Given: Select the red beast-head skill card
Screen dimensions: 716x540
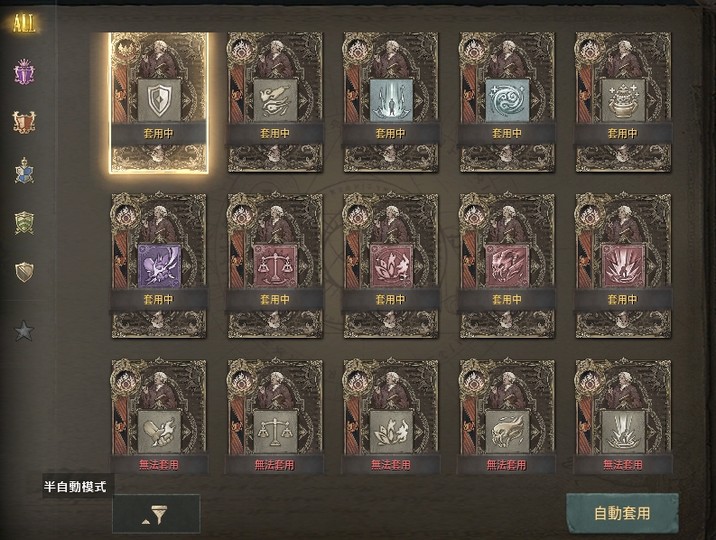Looking at the screenshot, I should pyautogui.click(x=507, y=266).
